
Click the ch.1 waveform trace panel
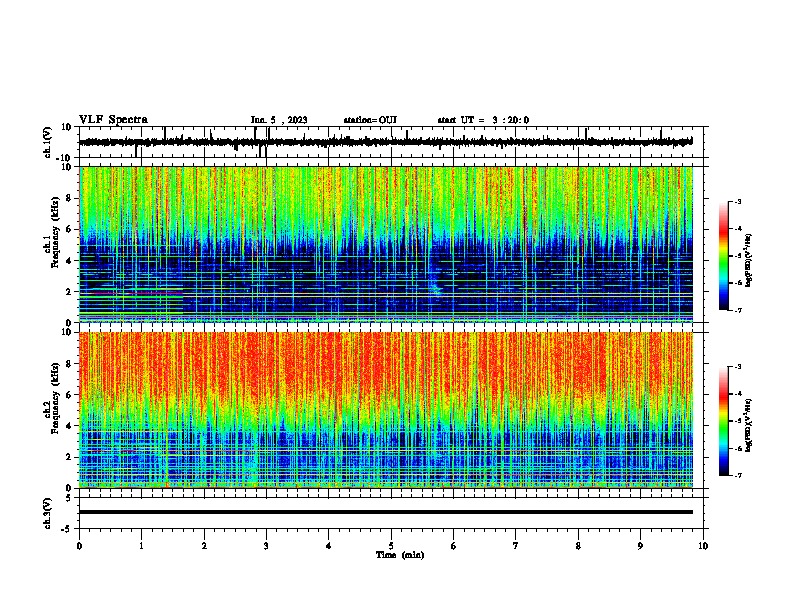coord(393,142)
